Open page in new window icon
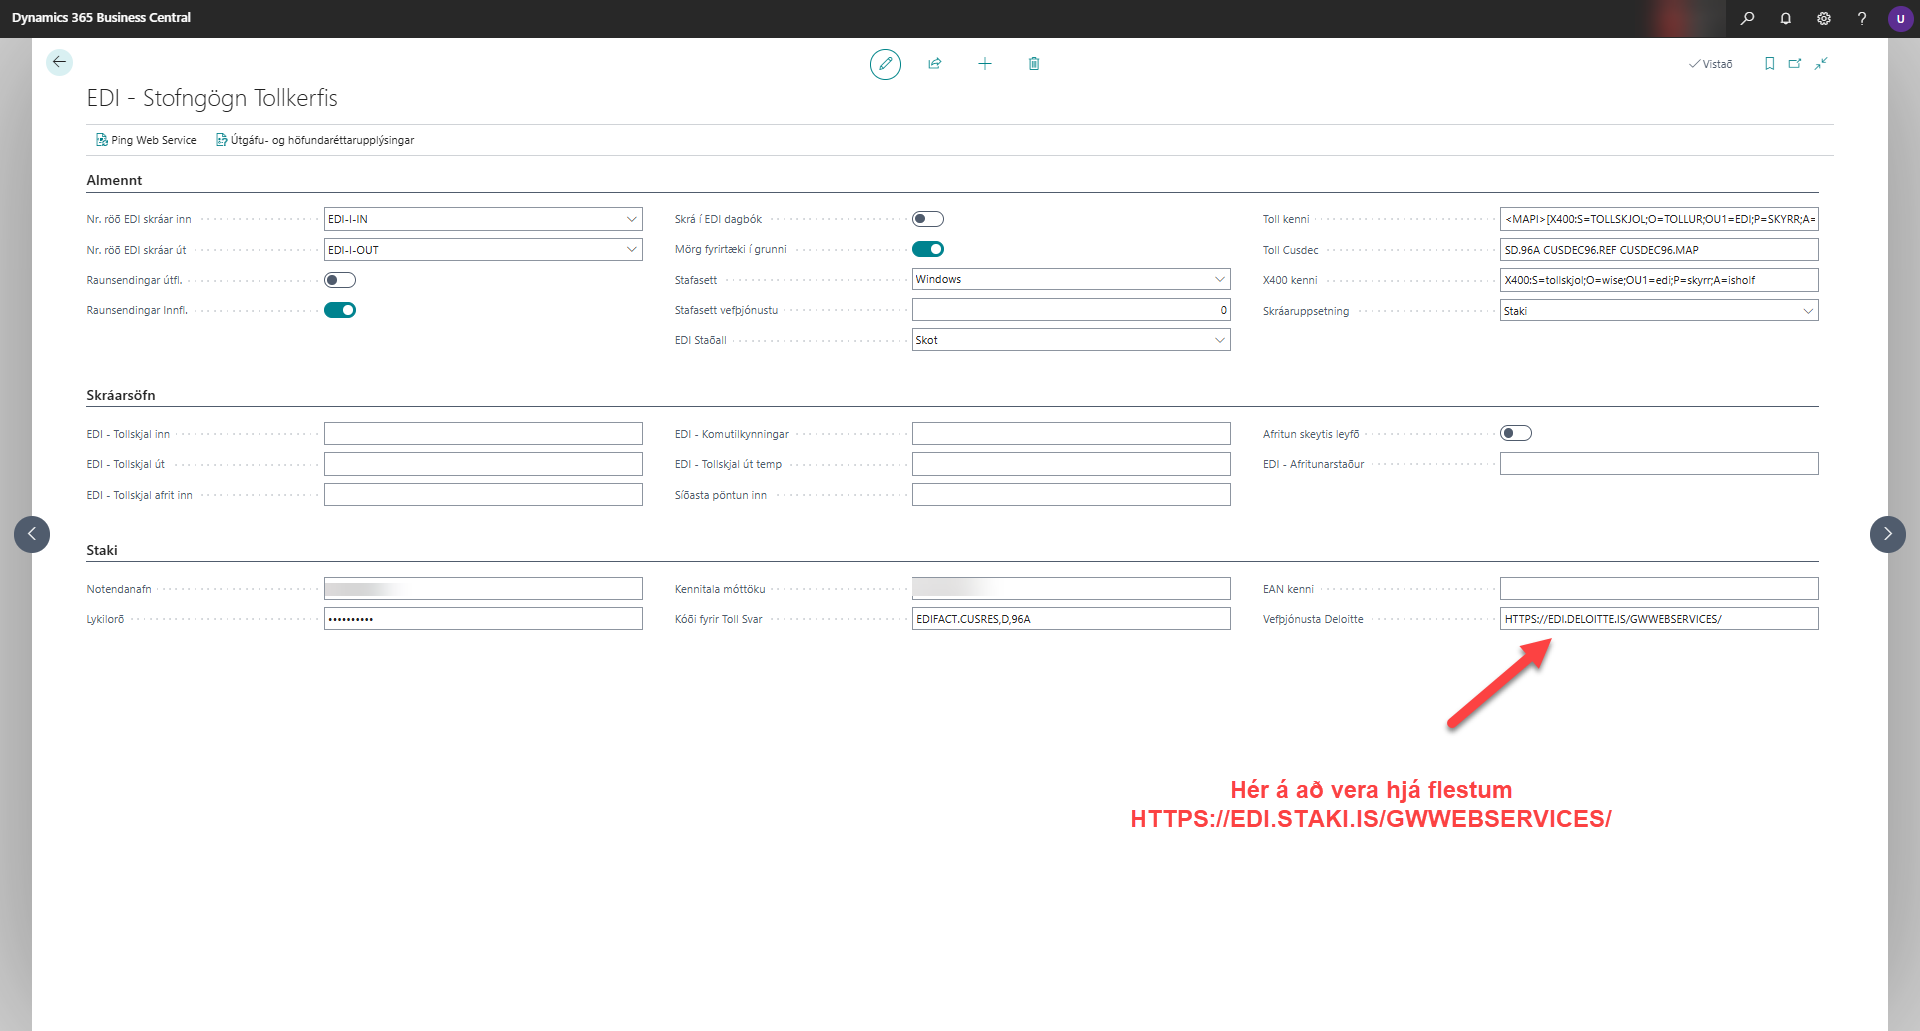The image size is (1920, 1031). click(x=1795, y=64)
